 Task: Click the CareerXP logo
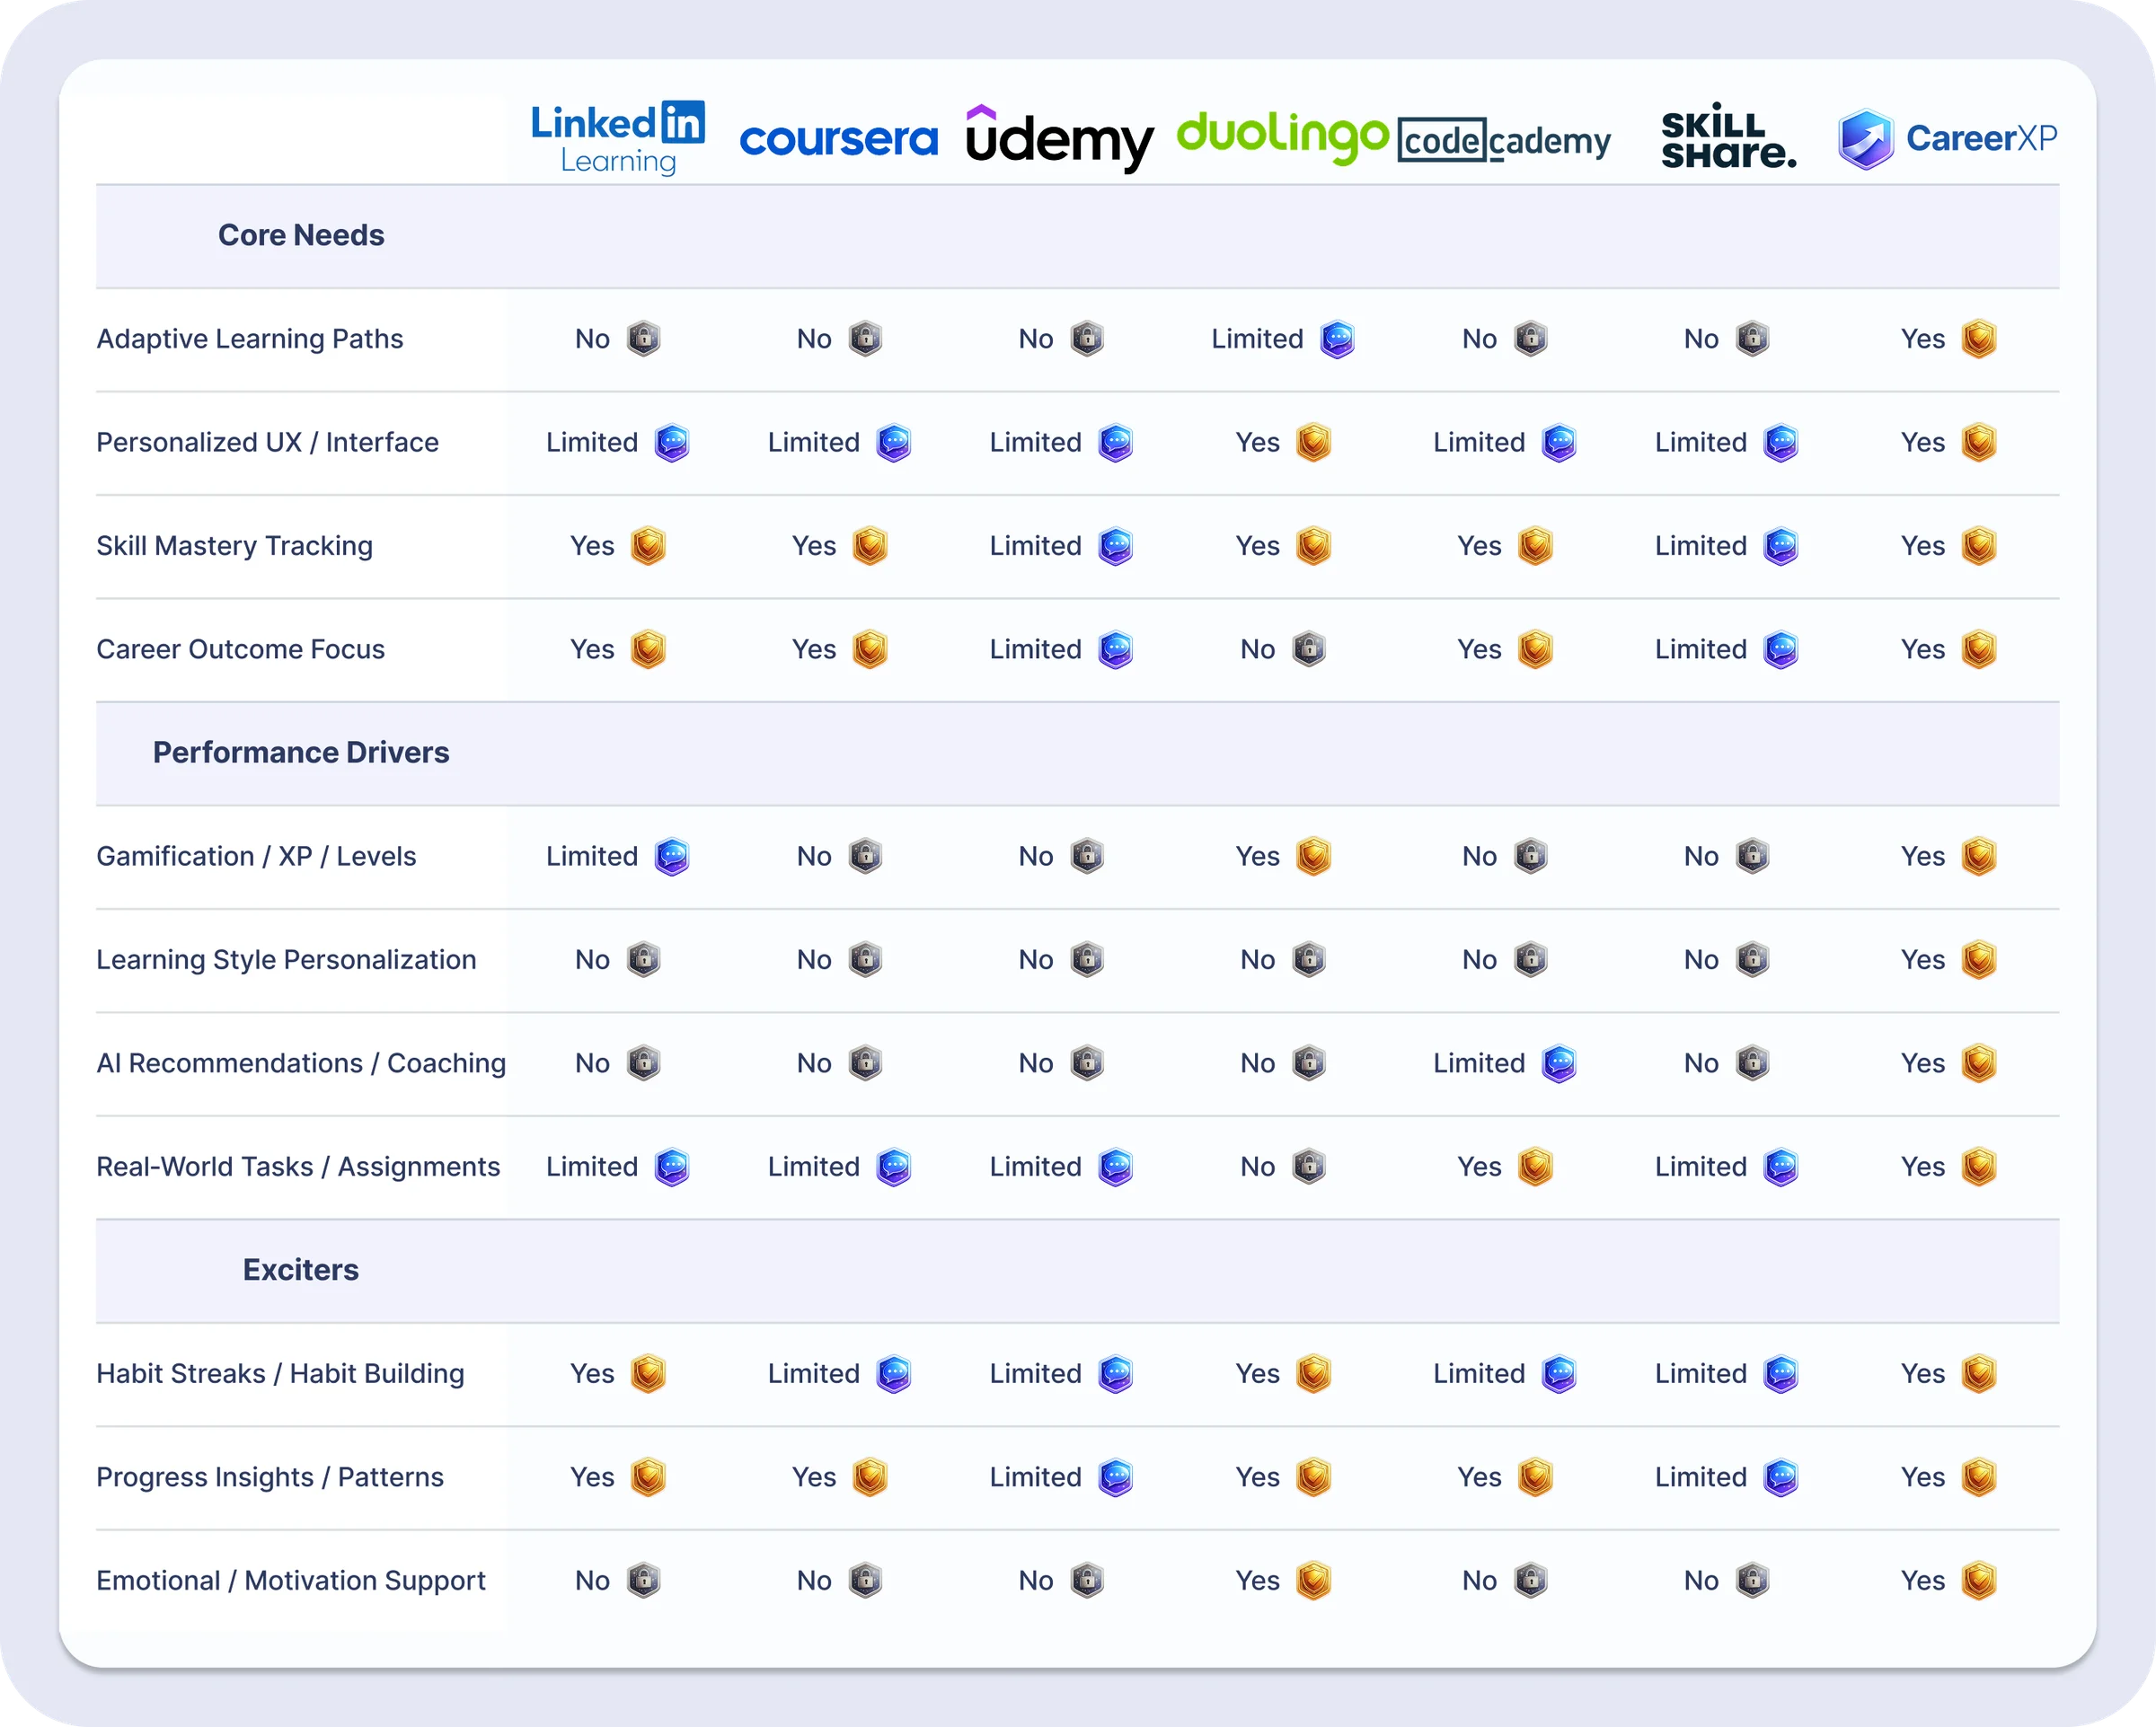point(1947,138)
